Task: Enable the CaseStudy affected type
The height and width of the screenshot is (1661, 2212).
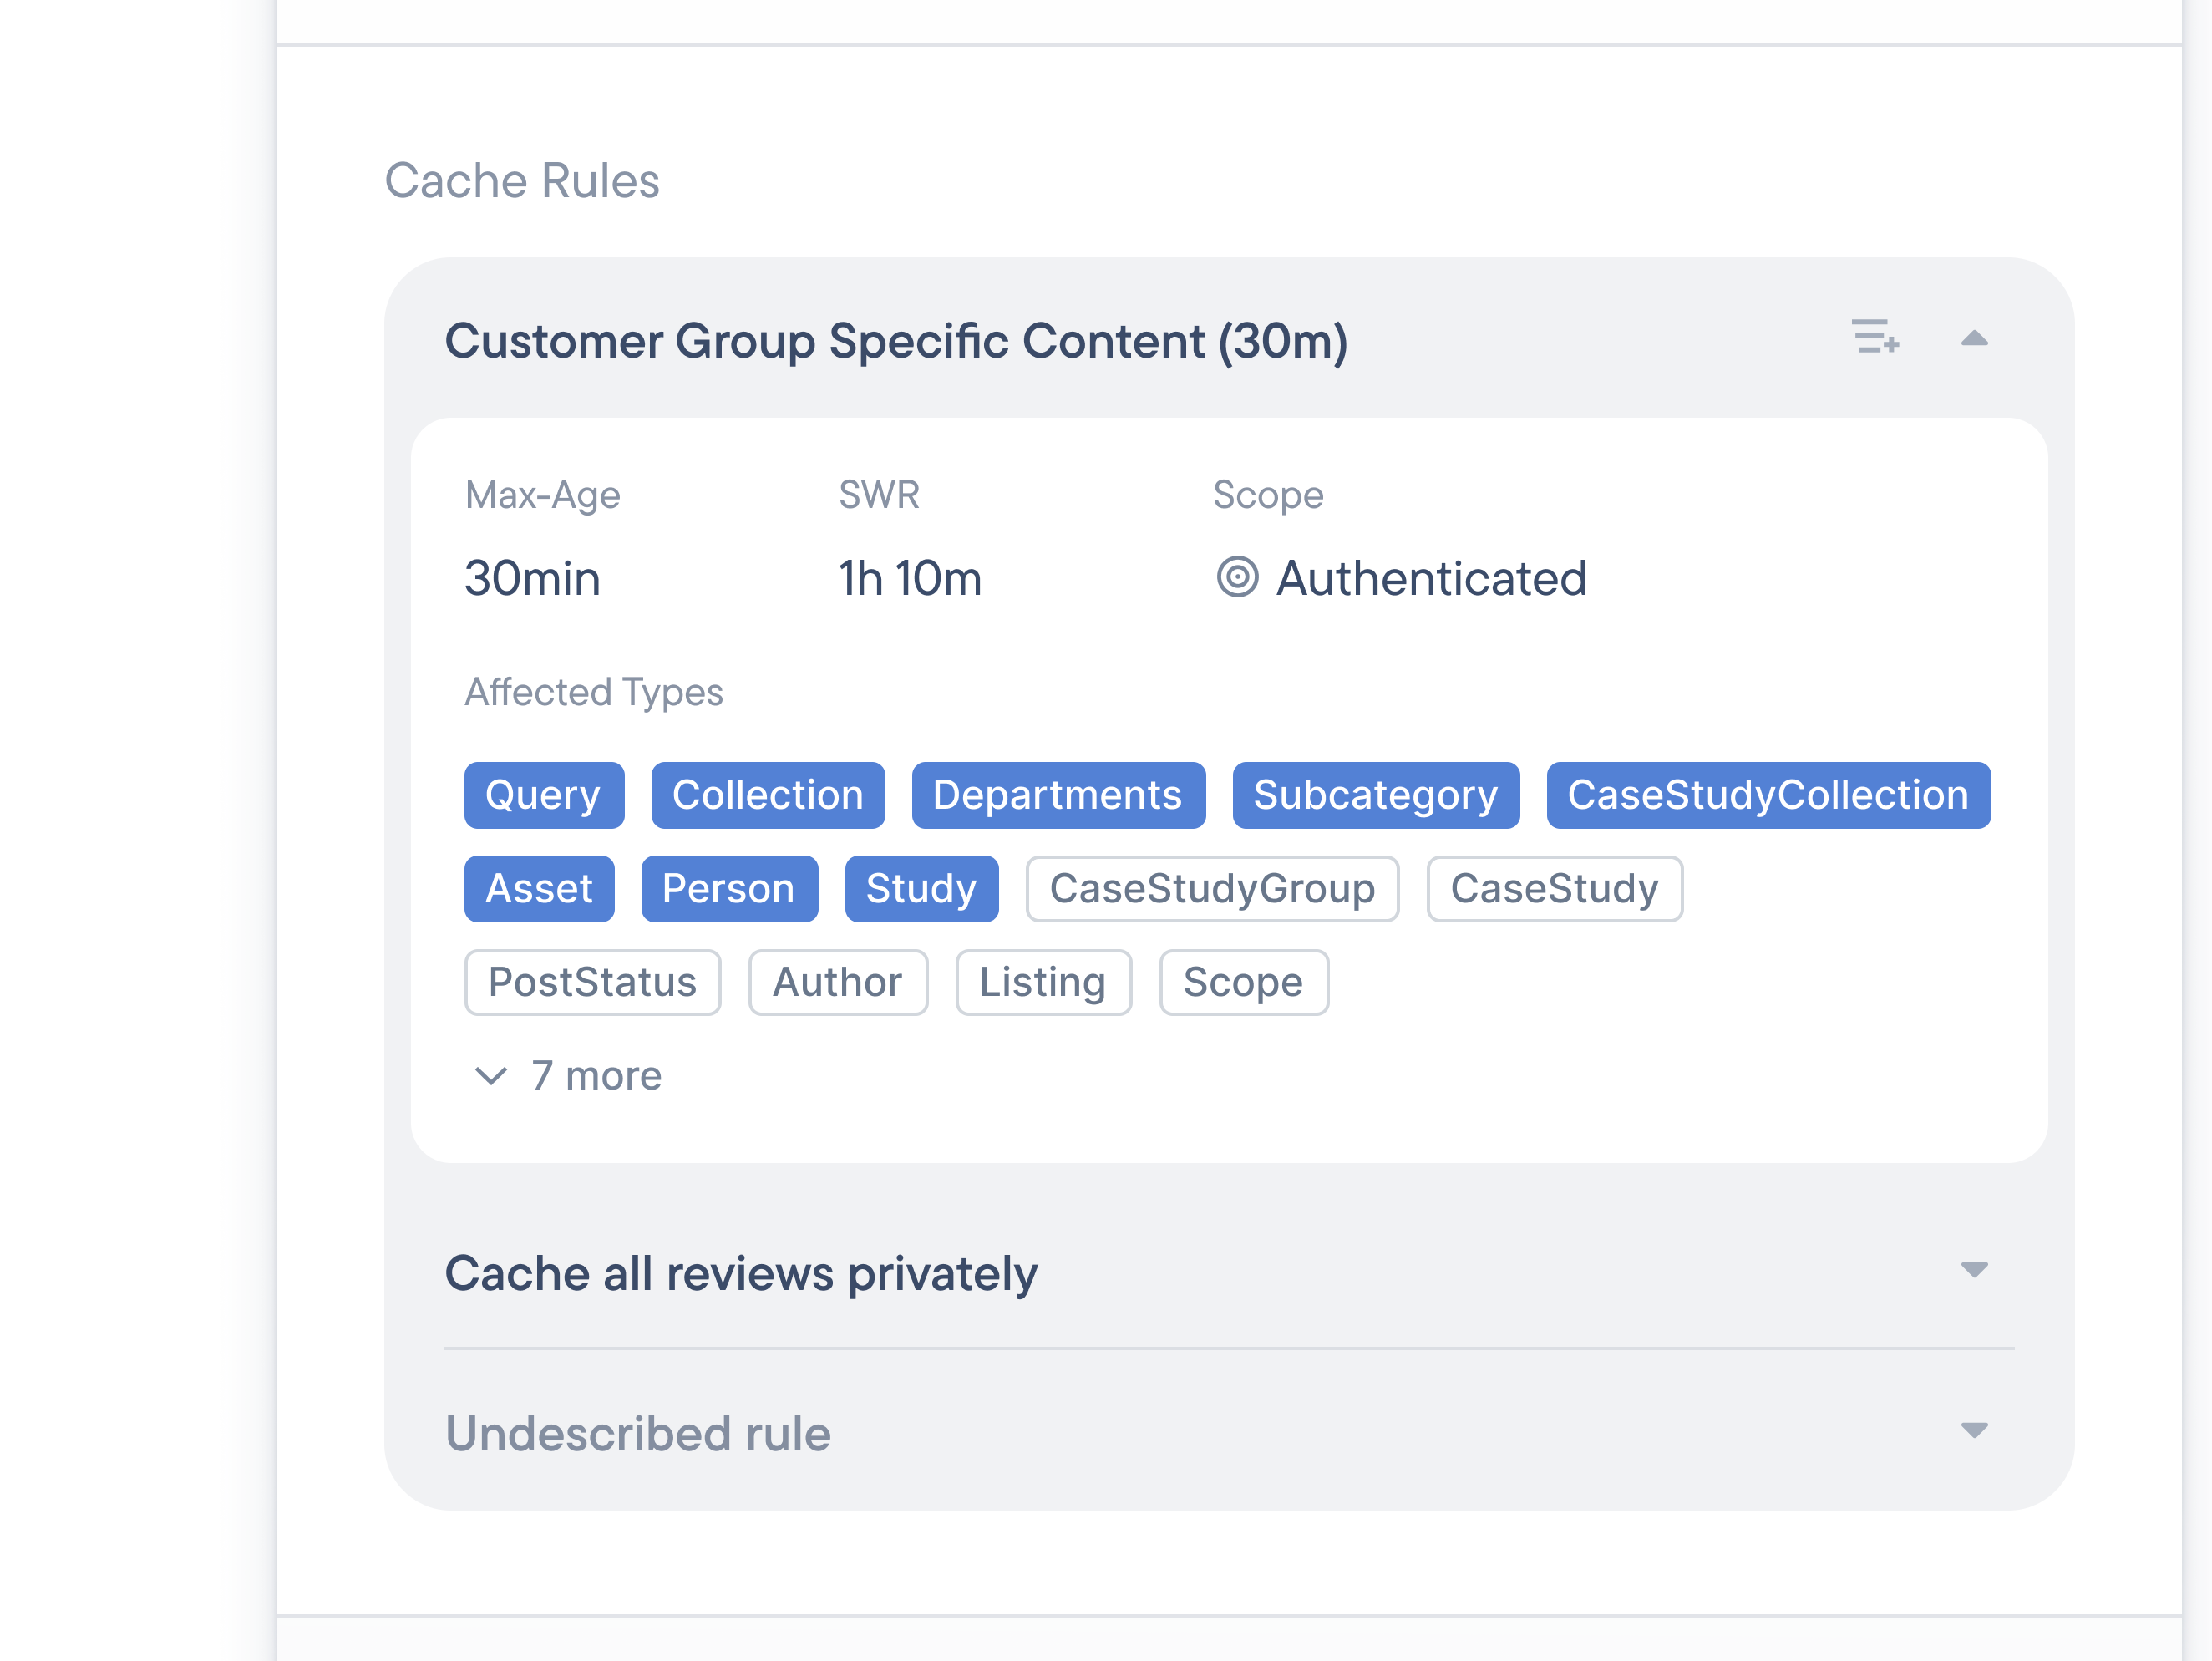Action: pos(1554,888)
